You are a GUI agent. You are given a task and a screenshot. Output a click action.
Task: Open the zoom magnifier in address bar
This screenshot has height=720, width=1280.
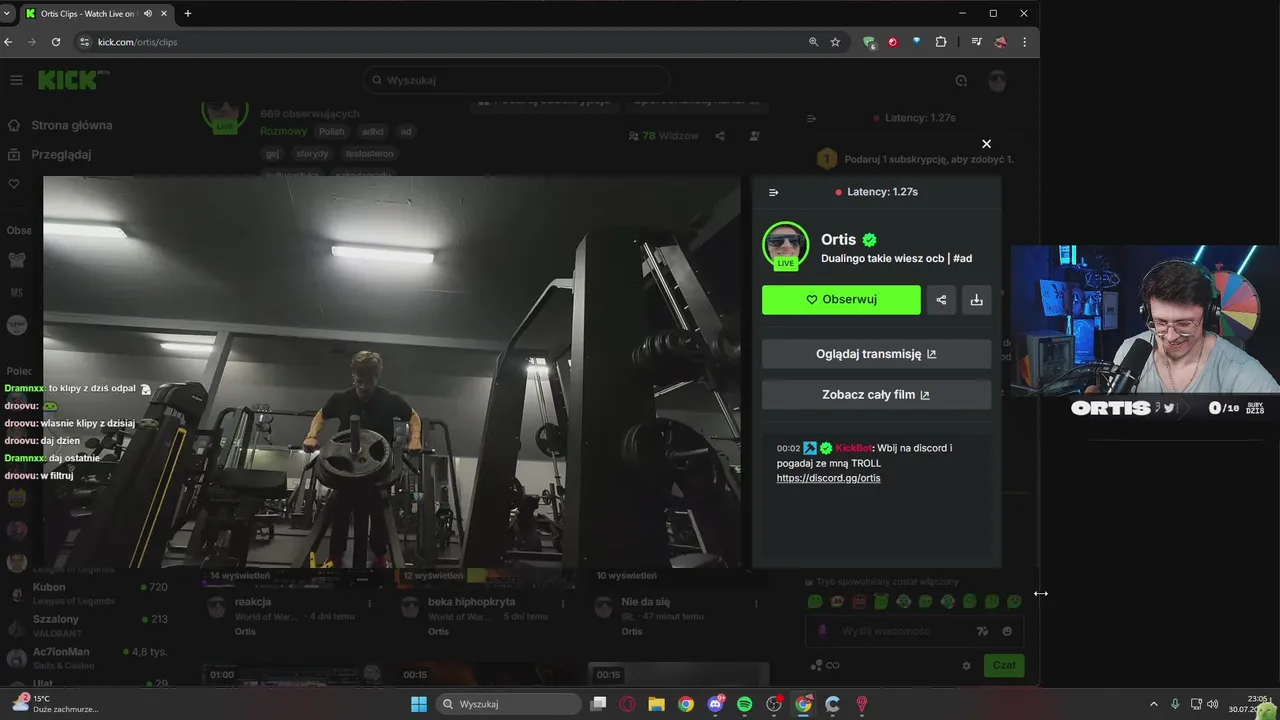814,42
